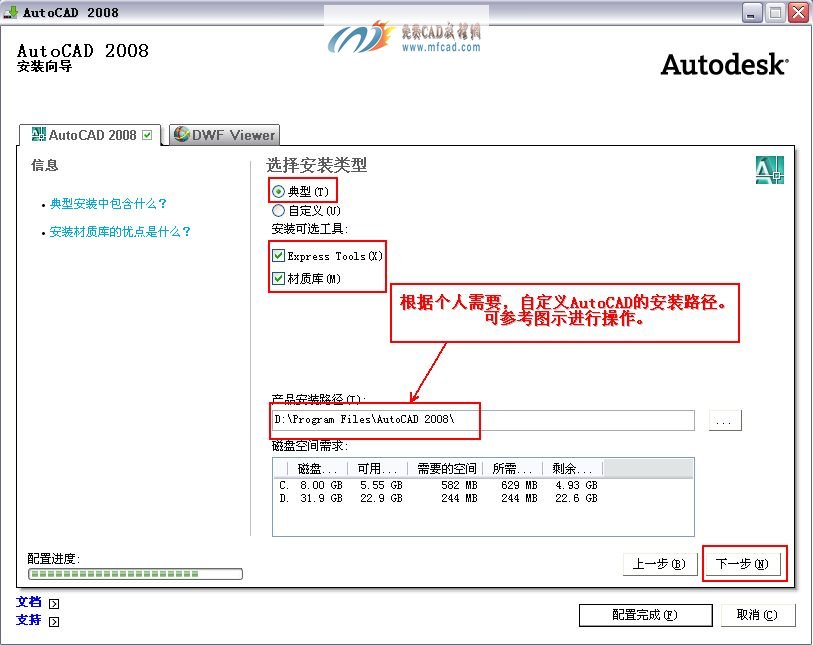Toggle the checkbox on AutoCAD 2008 tab
The height and width of the screenshot is (645, 813).
147,135
